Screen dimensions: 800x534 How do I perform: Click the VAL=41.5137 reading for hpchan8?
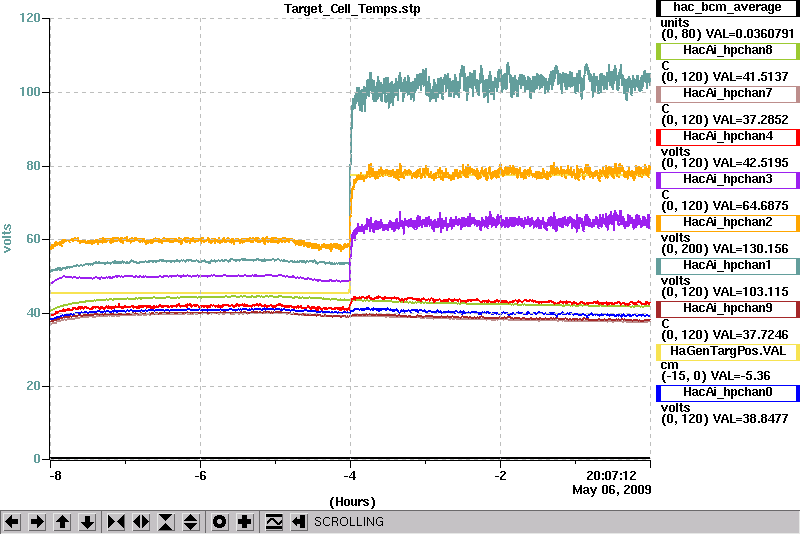(751, 77)
